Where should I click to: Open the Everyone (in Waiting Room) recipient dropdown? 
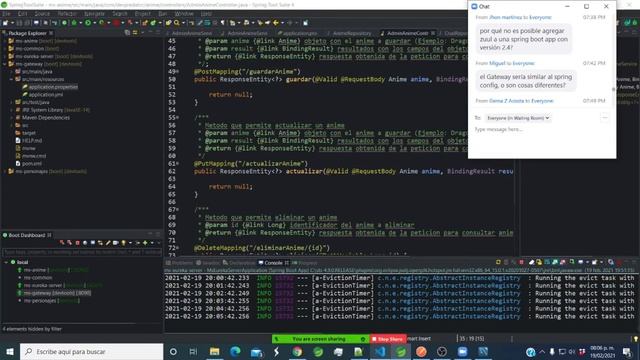tap(518, 118)
